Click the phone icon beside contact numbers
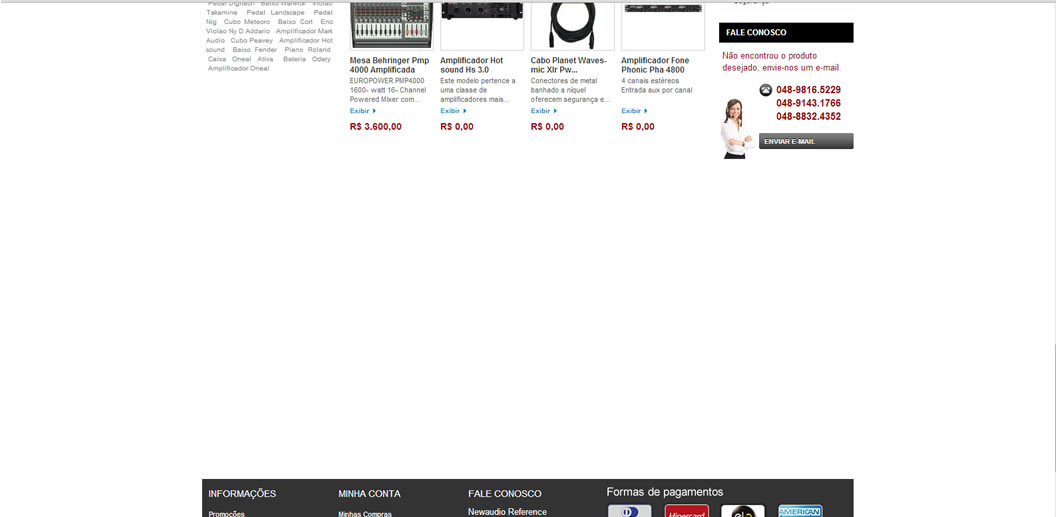This screenshot has width=1056, height=517. click(765, 90)
